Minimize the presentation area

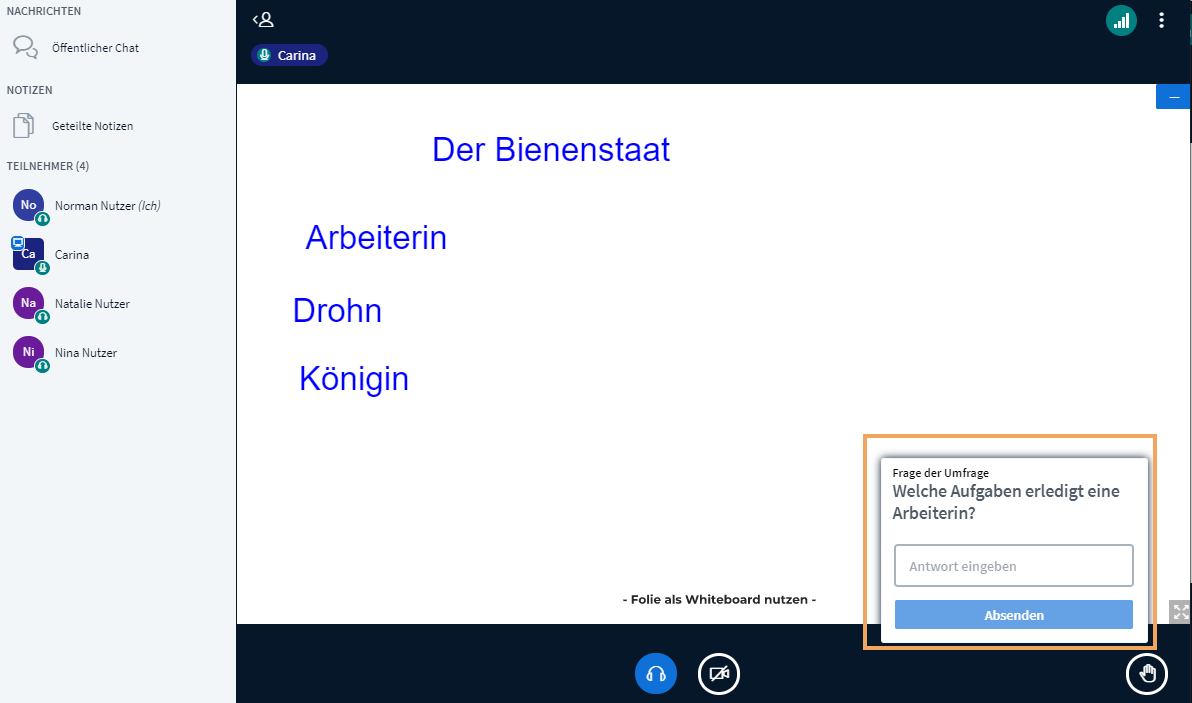click(1172, 95)
